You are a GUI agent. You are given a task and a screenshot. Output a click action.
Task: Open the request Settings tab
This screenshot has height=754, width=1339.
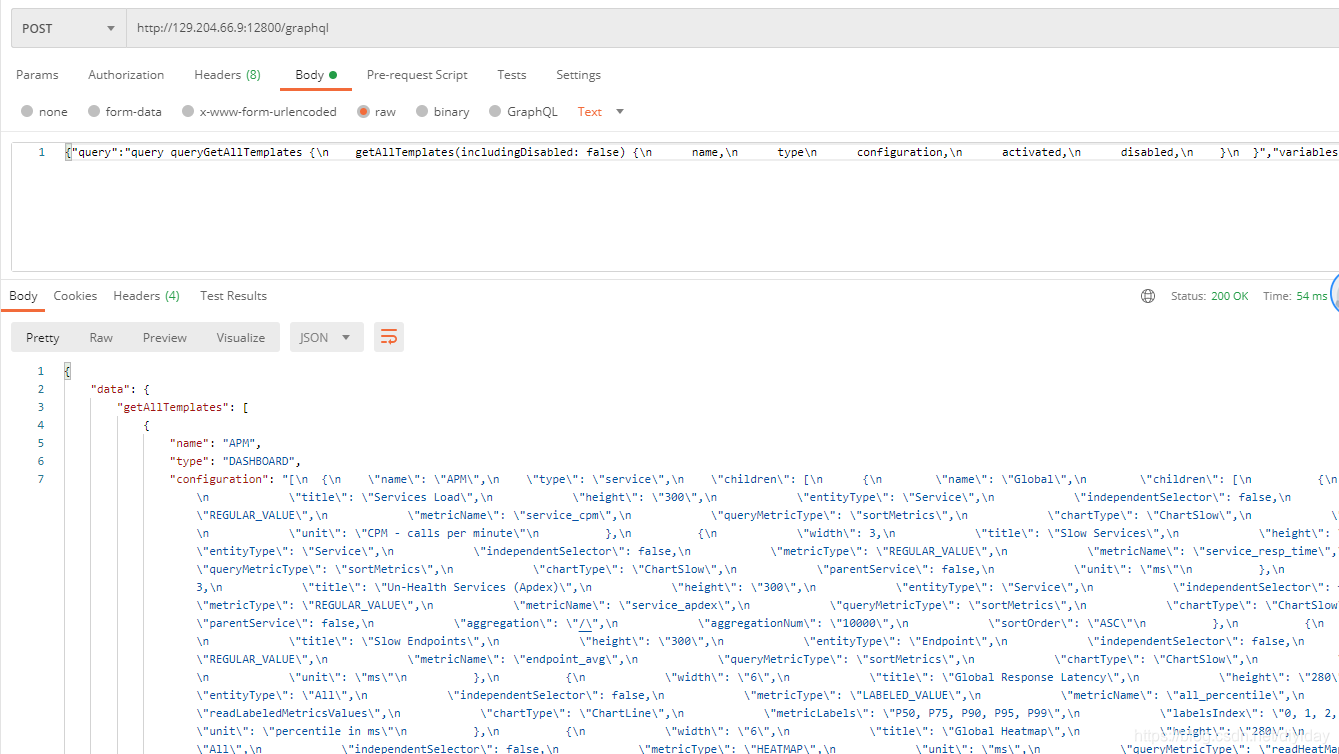click(579, 75)
